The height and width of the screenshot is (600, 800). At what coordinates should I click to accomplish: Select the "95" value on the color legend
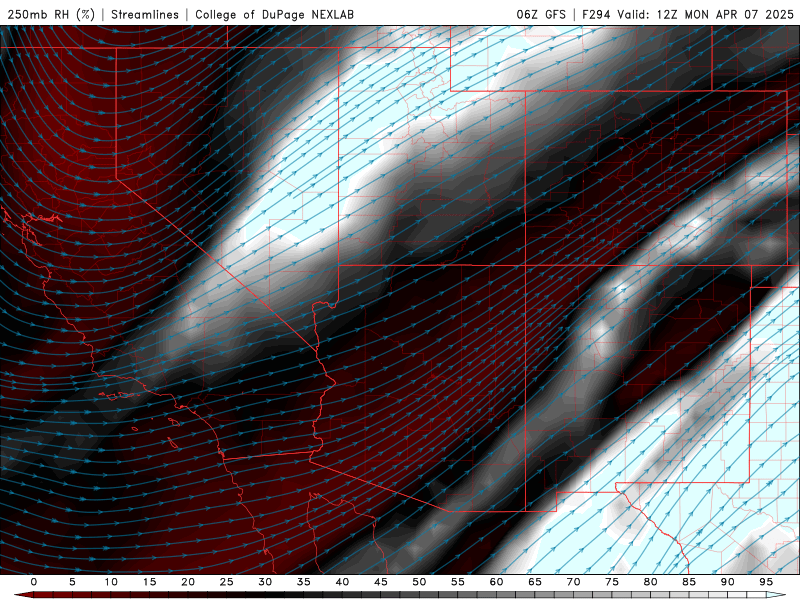(x=766, y=582)
